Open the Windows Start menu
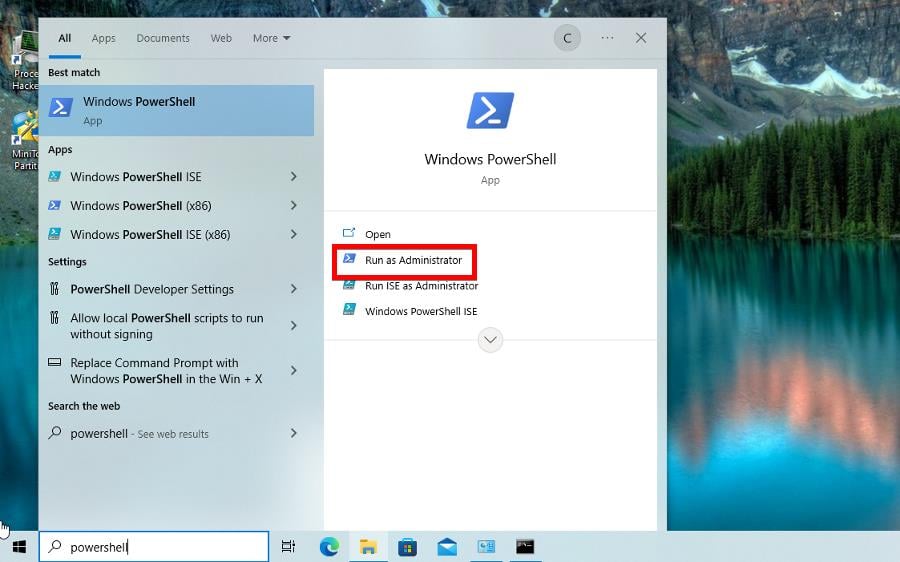This screenshot has width=900, height=562. point(20,547)
